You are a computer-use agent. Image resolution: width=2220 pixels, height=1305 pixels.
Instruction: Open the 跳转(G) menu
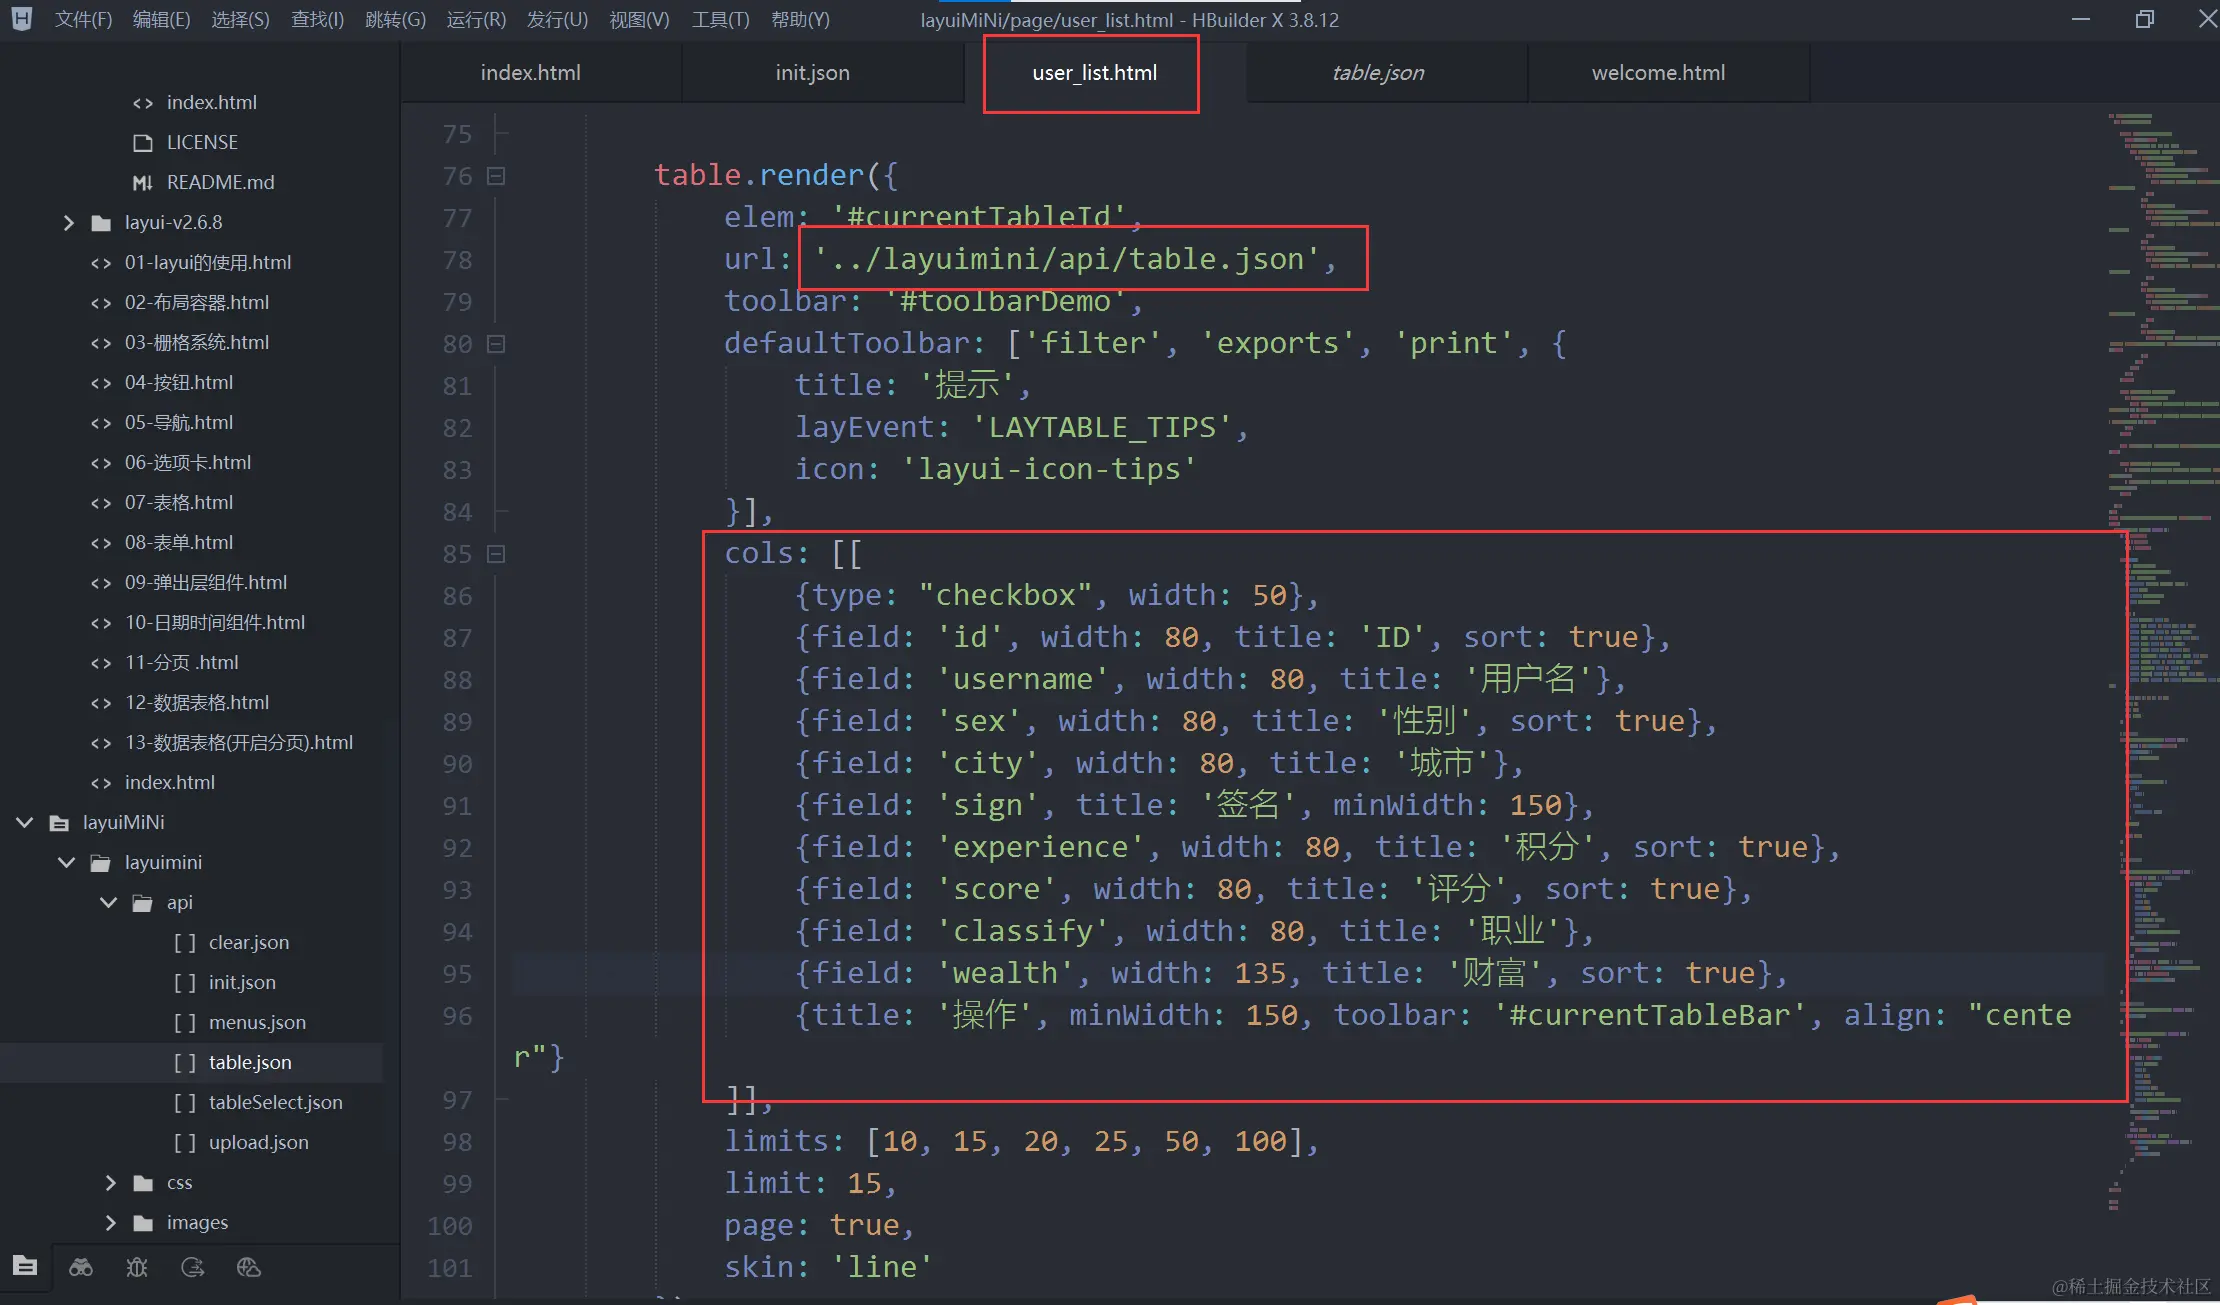pyautogui.click(x=395, y=19)
